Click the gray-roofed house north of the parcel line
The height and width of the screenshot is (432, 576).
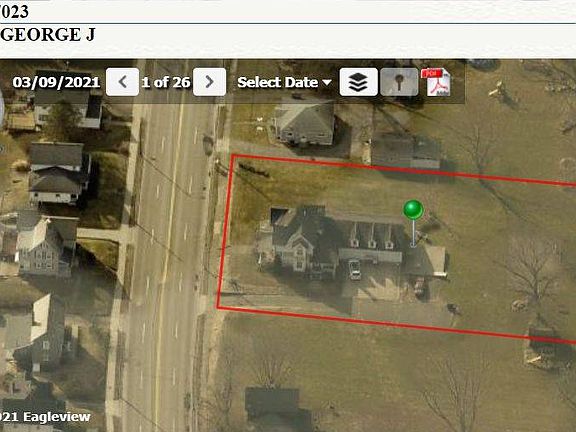pos(304,124)
